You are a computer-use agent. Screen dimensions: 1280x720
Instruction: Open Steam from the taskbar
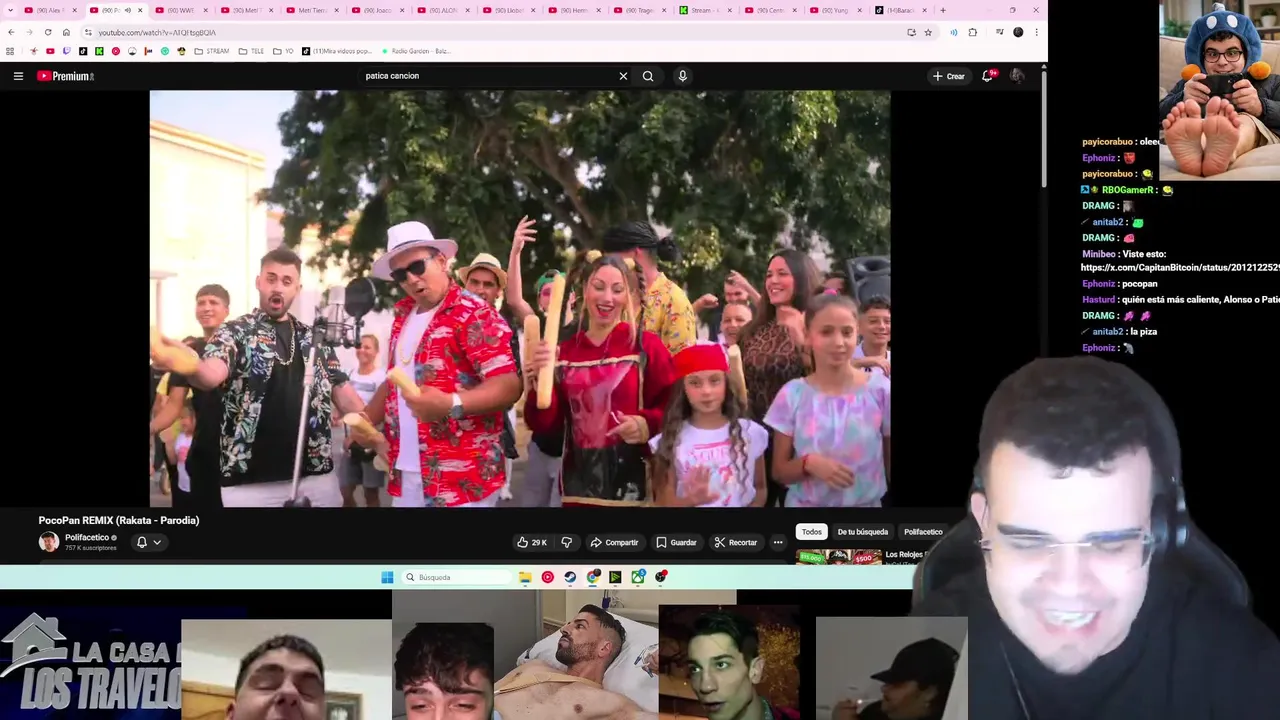pos(570,577)
